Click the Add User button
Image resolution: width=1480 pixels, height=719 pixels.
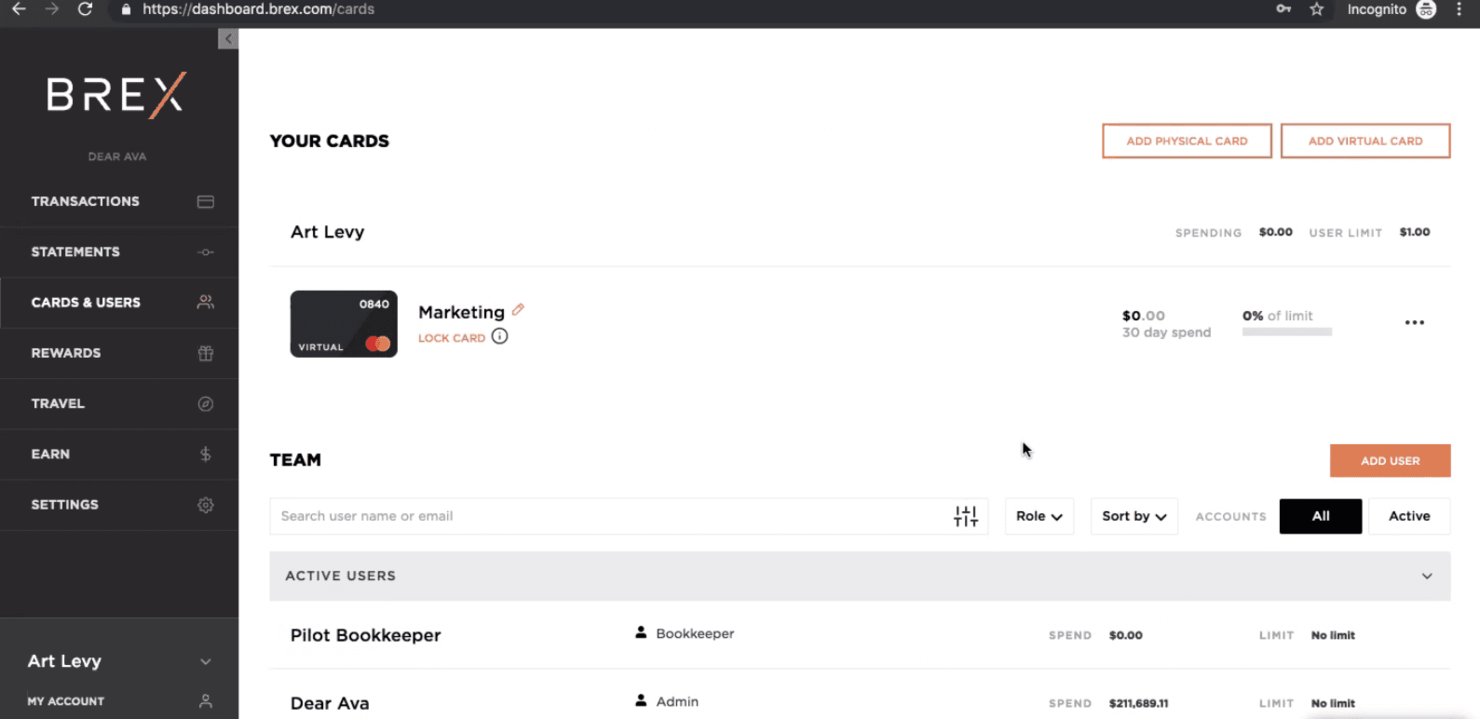pos(1389,461)
